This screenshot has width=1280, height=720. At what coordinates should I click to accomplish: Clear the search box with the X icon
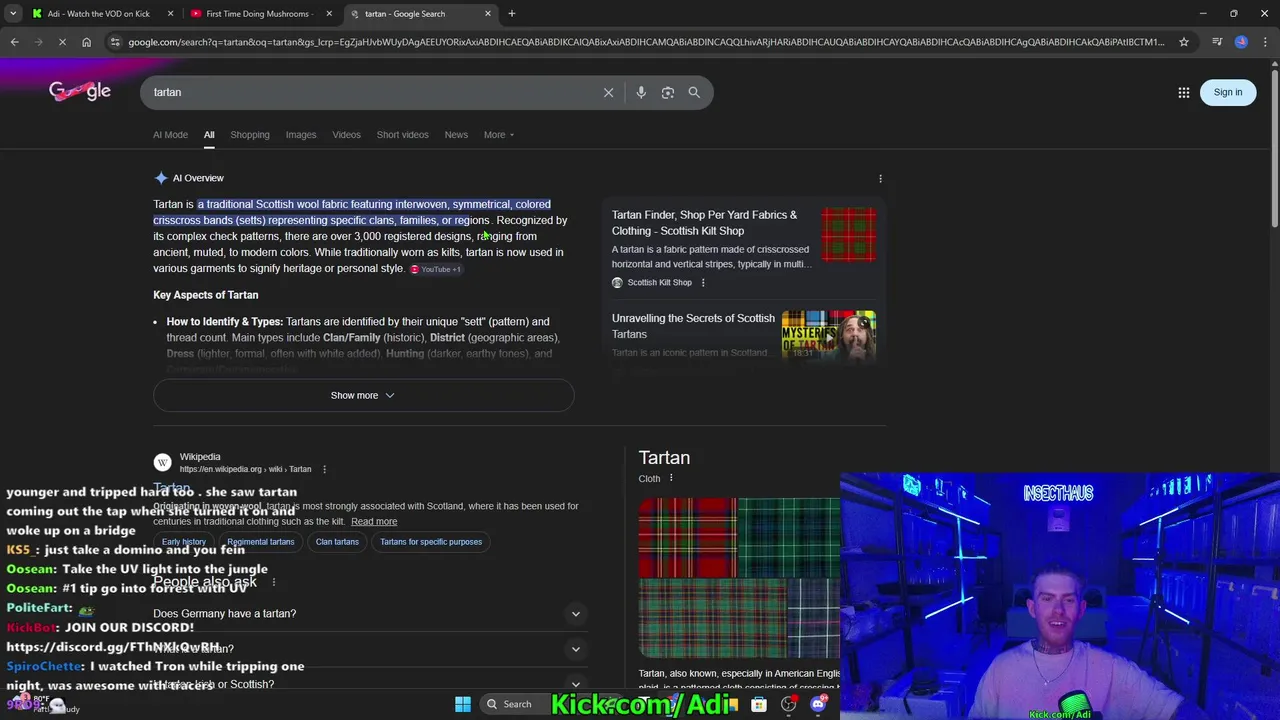coord(608,92)
